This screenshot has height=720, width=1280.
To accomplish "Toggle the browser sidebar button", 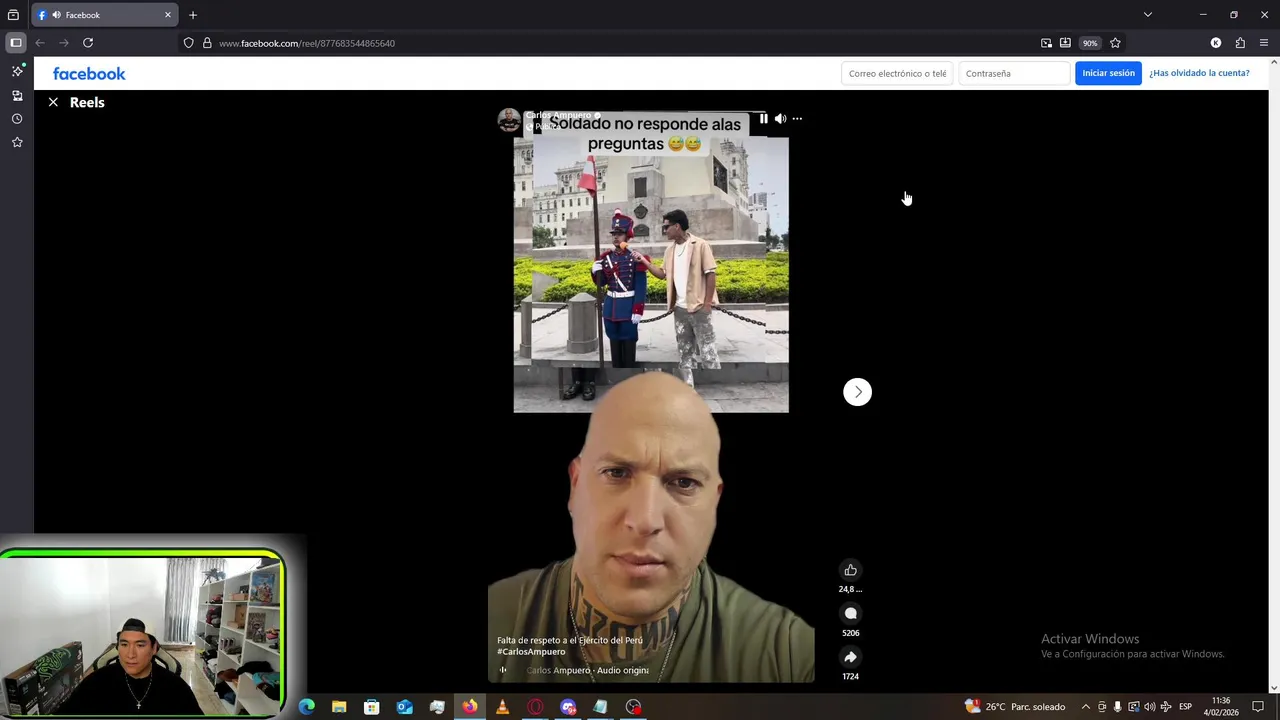I will tap(16, 43).
